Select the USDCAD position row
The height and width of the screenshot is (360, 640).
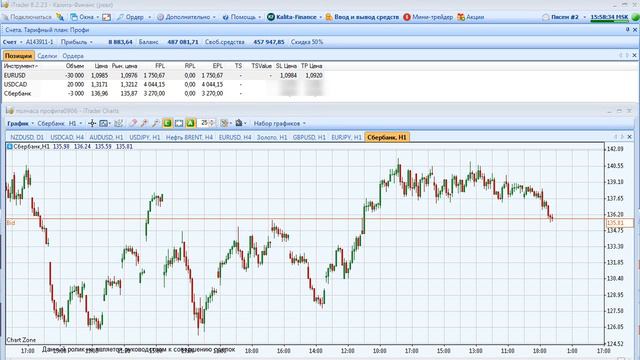[163, 84]
